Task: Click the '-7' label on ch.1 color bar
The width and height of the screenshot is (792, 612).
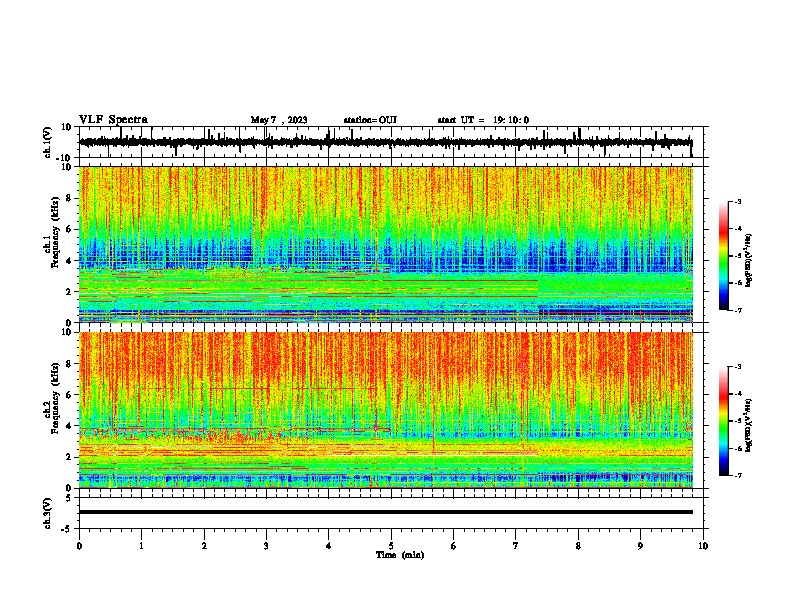Action: (x=738, y=310)
